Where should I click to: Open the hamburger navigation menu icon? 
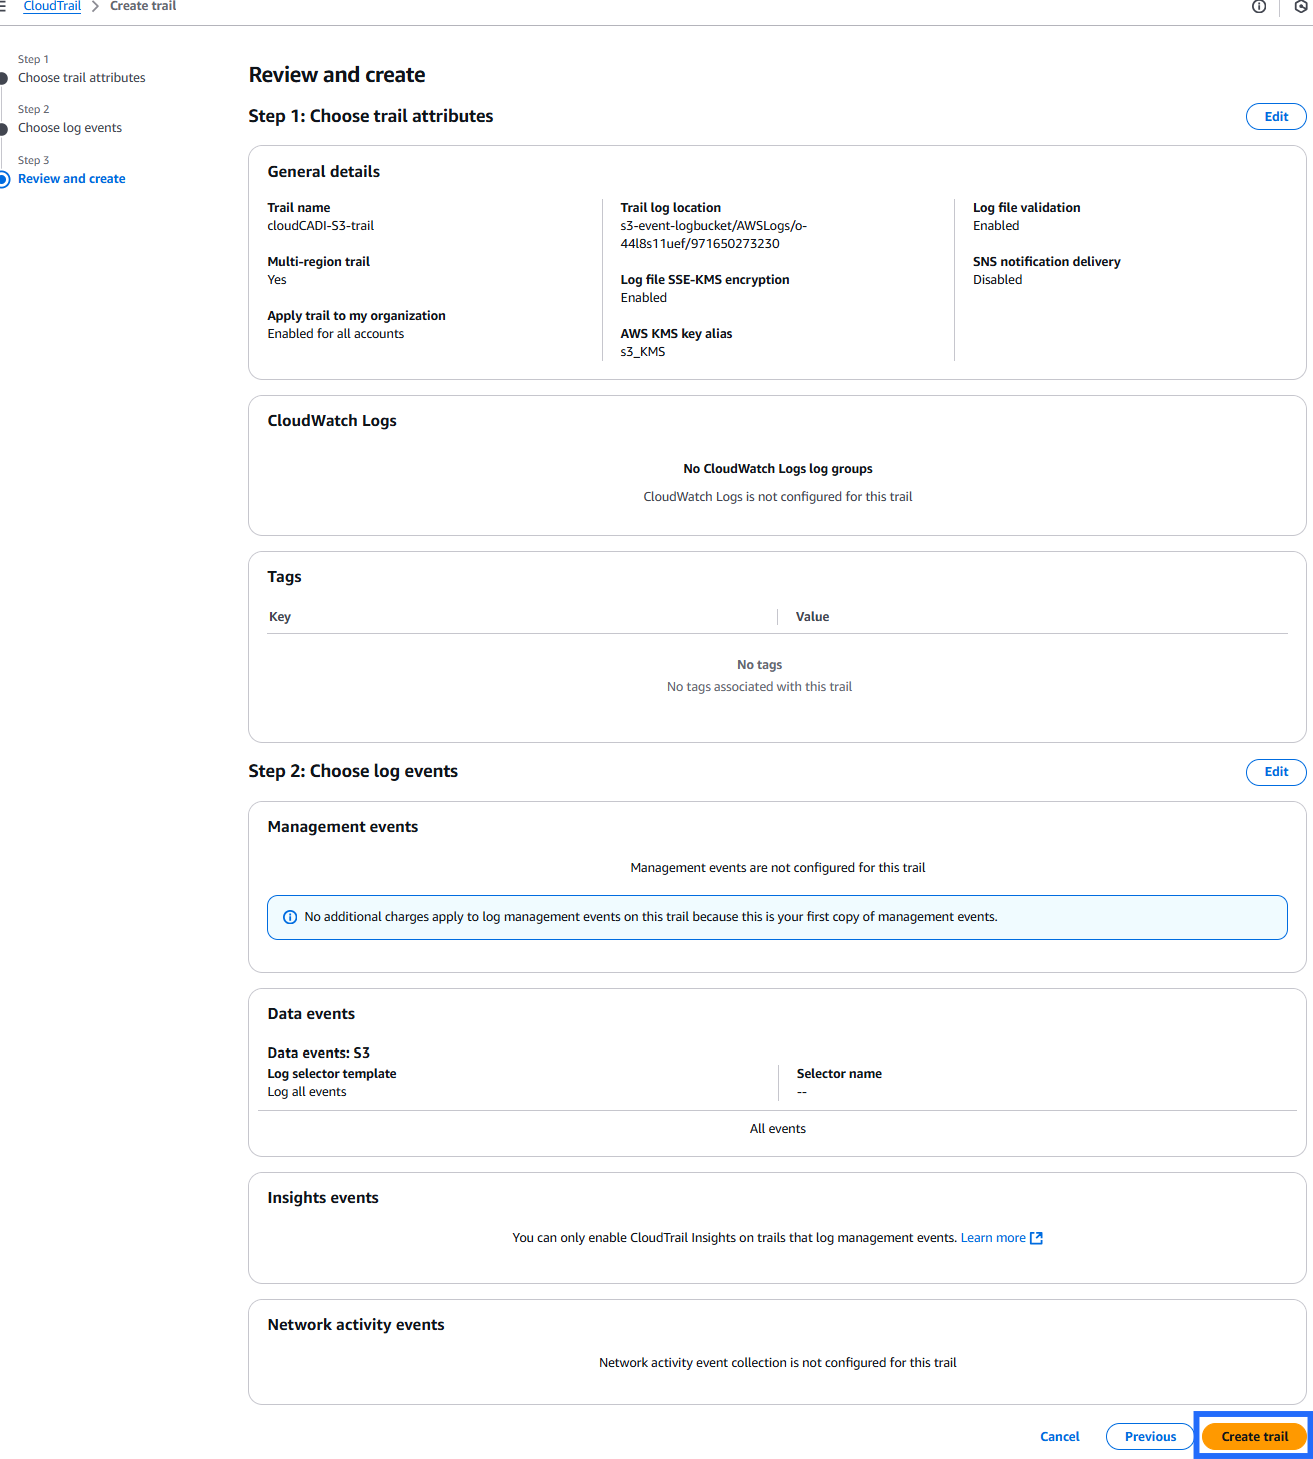pyautogui.click(x=3, y=7)
